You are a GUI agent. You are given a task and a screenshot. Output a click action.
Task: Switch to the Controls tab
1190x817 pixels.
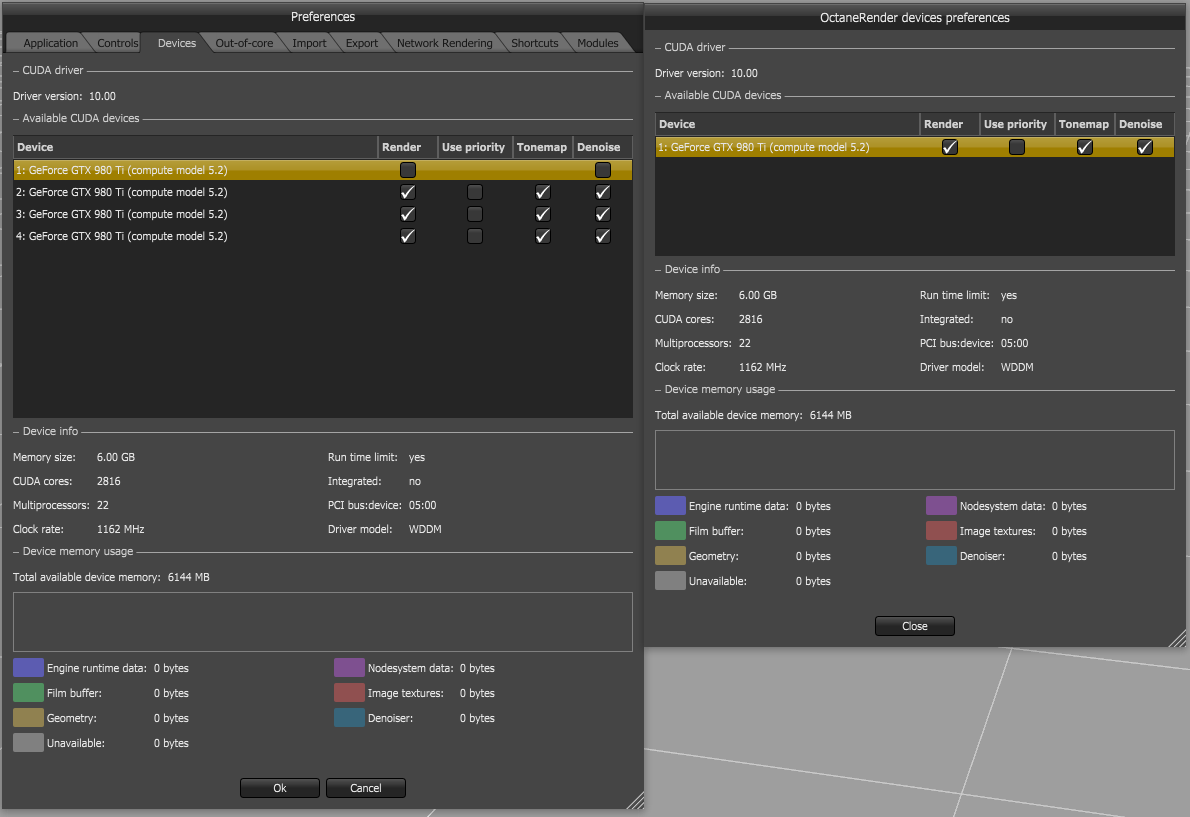[x=118, y=43]
